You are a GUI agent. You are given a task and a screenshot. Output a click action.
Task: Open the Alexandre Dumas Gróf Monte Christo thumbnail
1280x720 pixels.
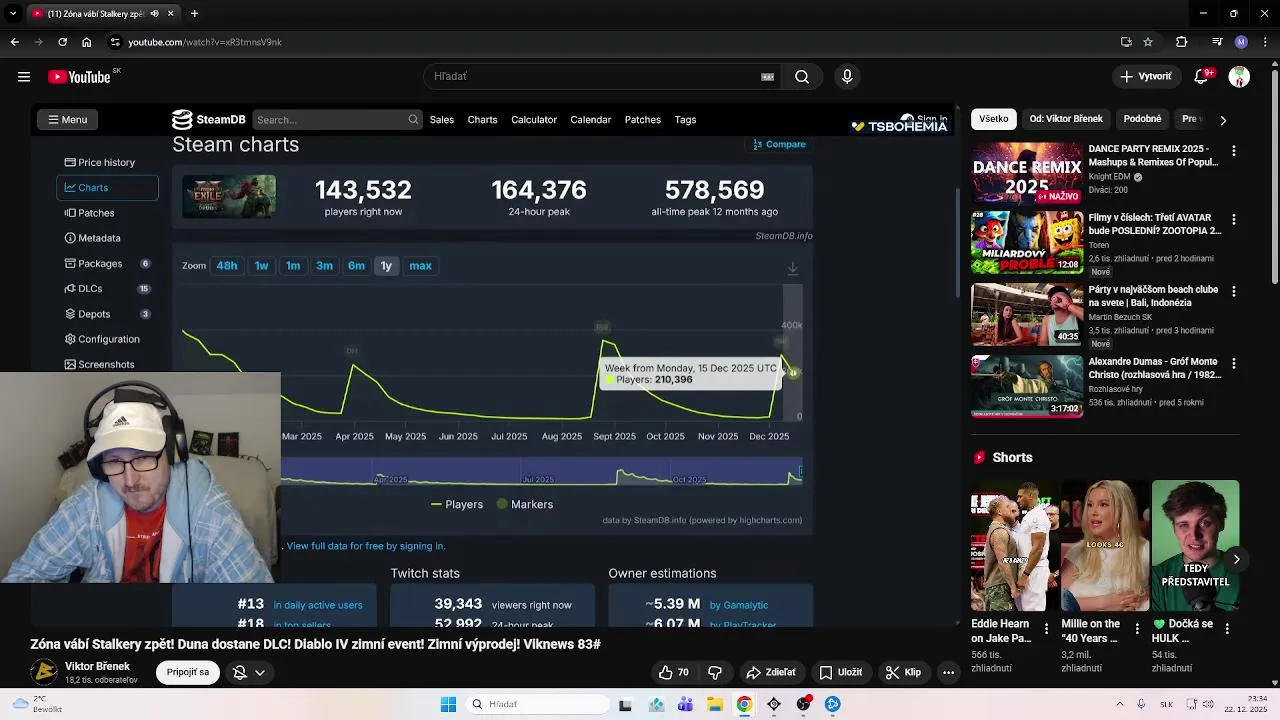click(x=1027, y=386)
